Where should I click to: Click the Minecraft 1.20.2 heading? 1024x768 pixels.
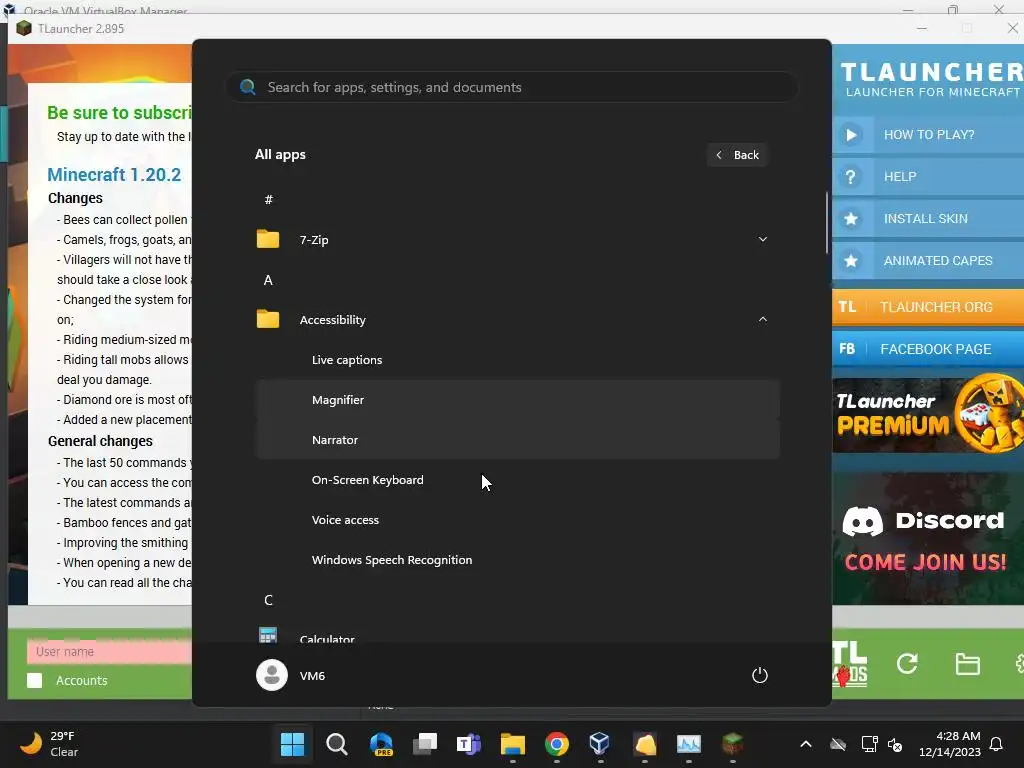tap(114, 174)
